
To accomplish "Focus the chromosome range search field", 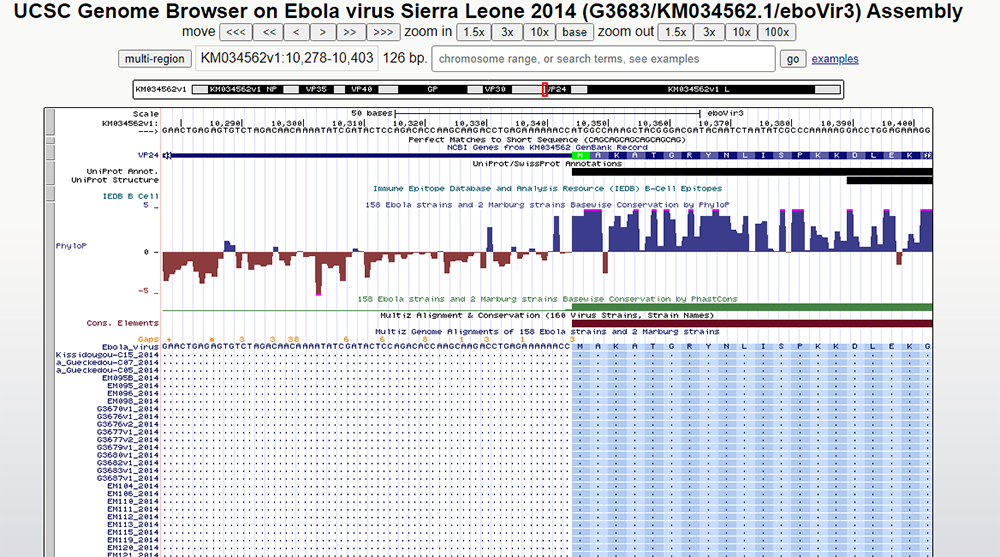I will pos(604,59).
